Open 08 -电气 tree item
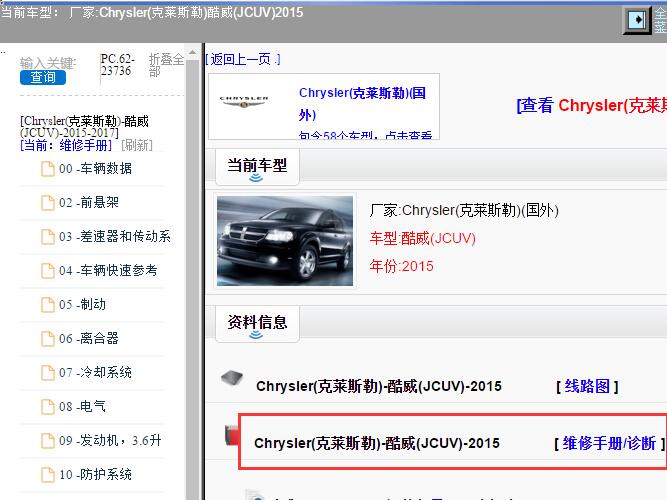This screenshot has height=500, width=667. coord(82,407)
